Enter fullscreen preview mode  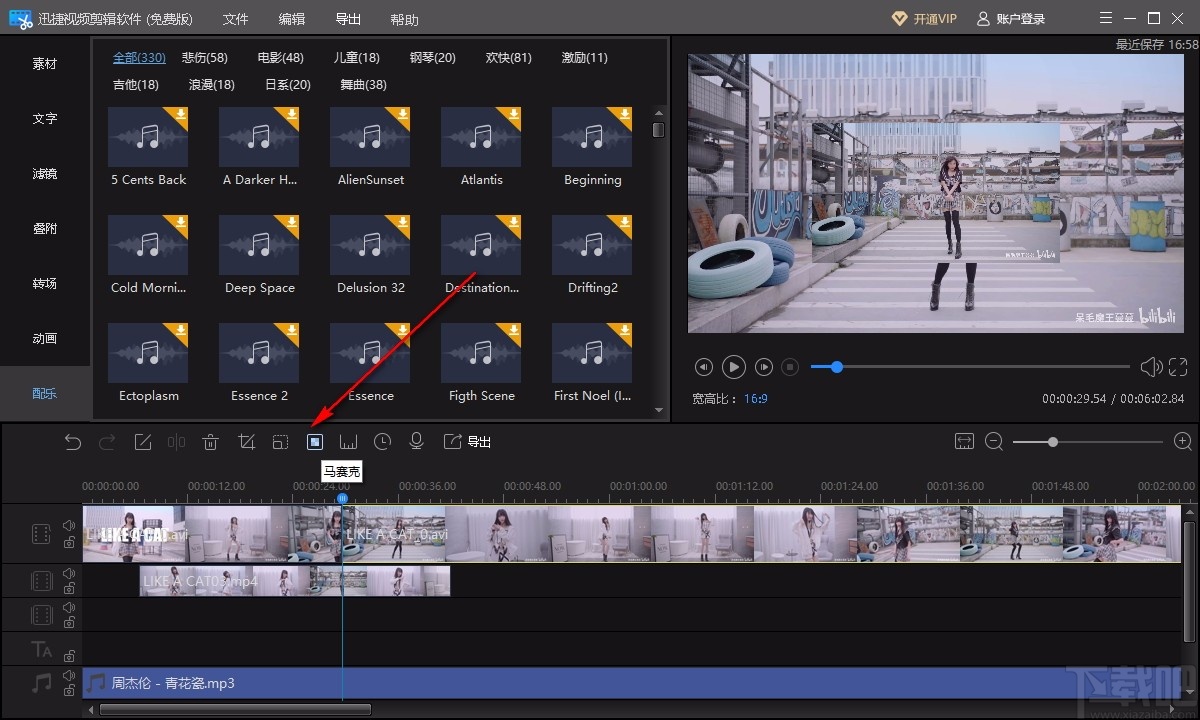tap(1178, 367)
